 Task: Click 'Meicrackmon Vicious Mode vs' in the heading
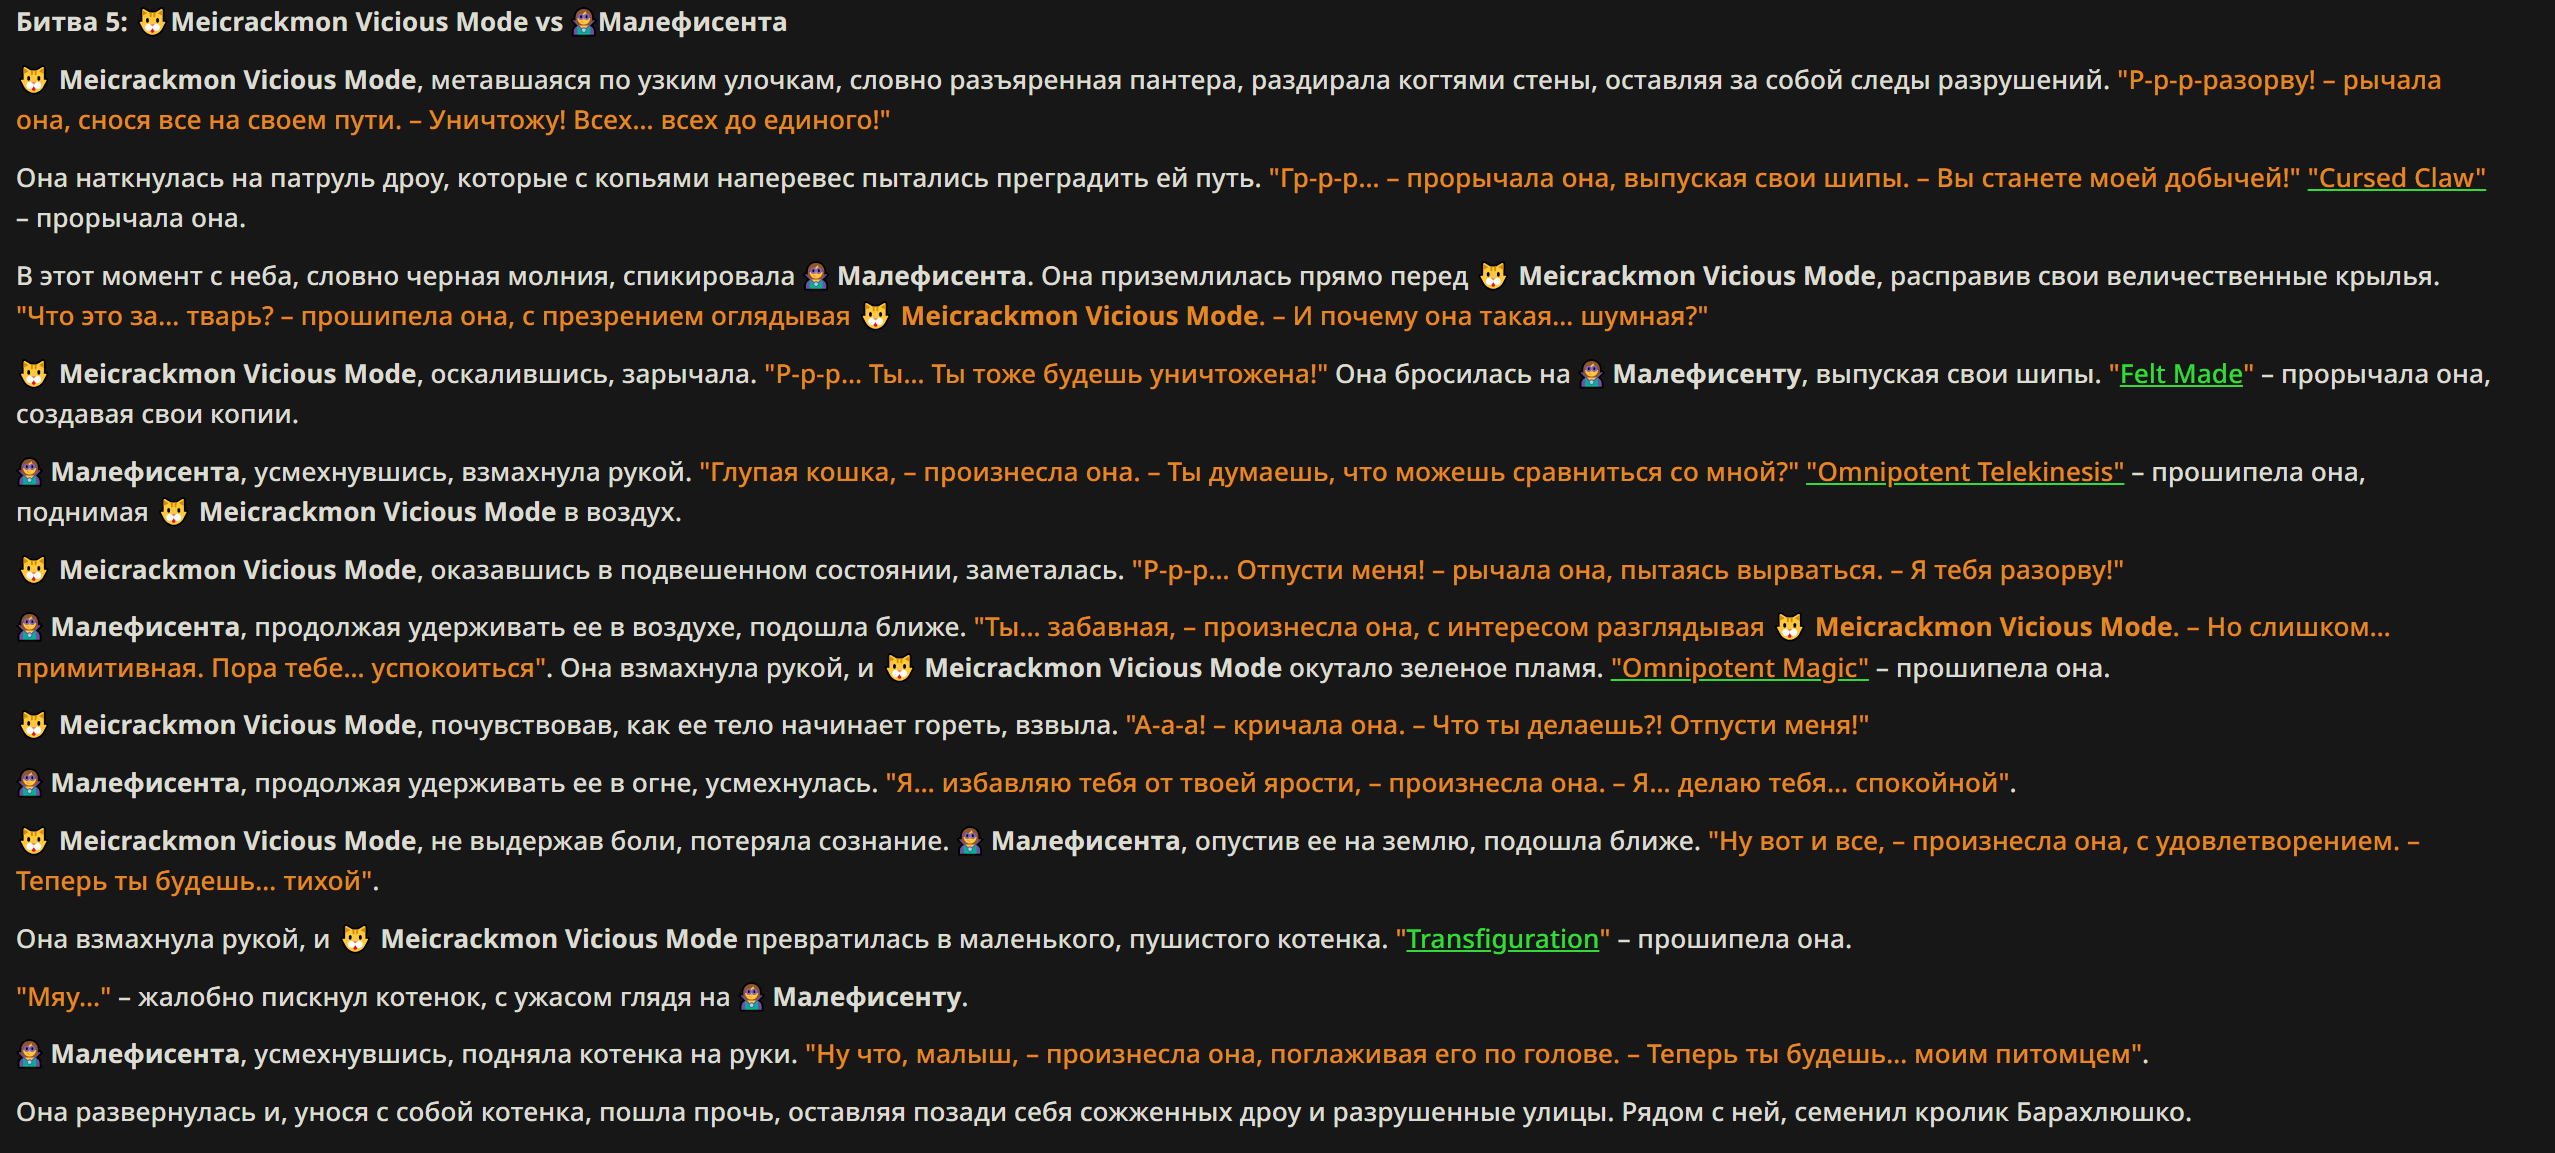(367, 22)
